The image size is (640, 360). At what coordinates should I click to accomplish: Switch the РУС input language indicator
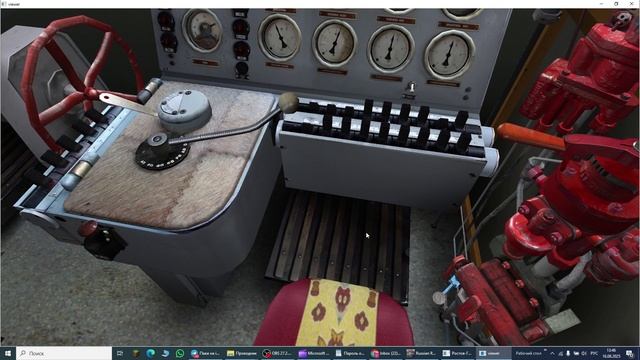pyautogui.click(x=594, y=353)
